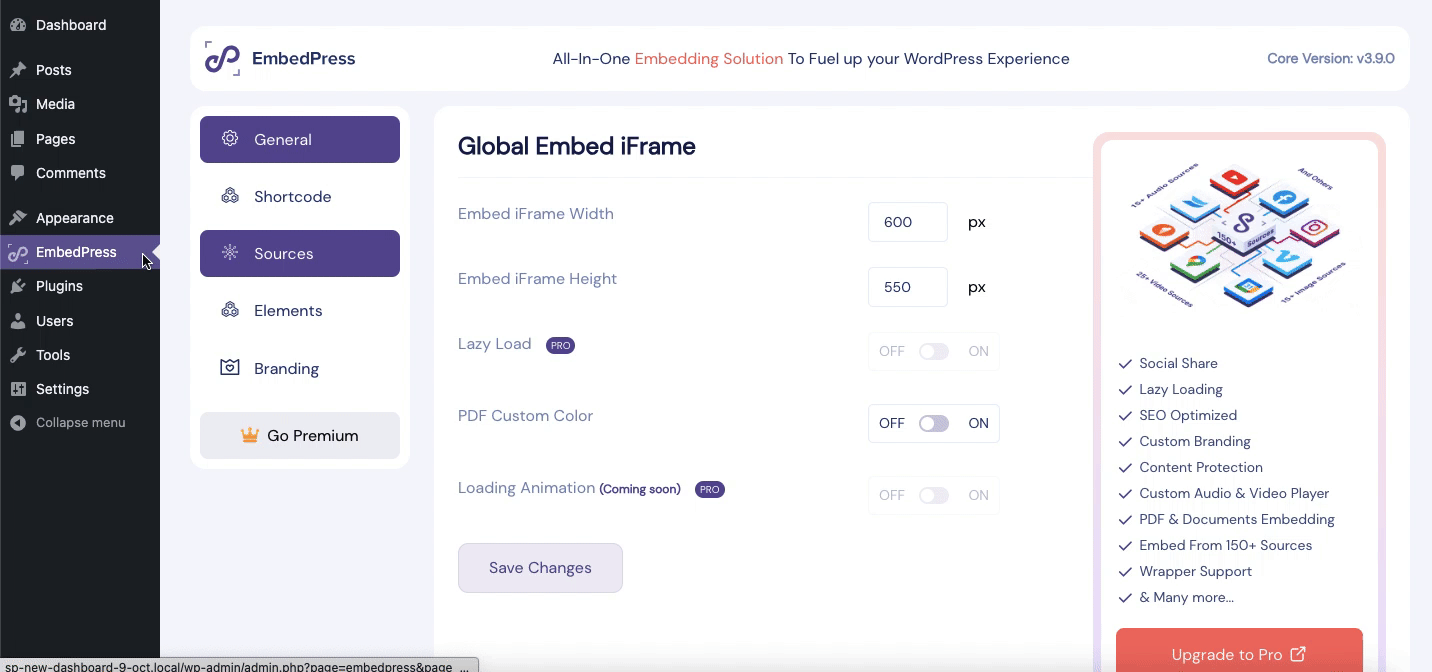The image size is (1432, 672).
Task: Click the Loading Animation label text
Action: click(x=526, y=487)
